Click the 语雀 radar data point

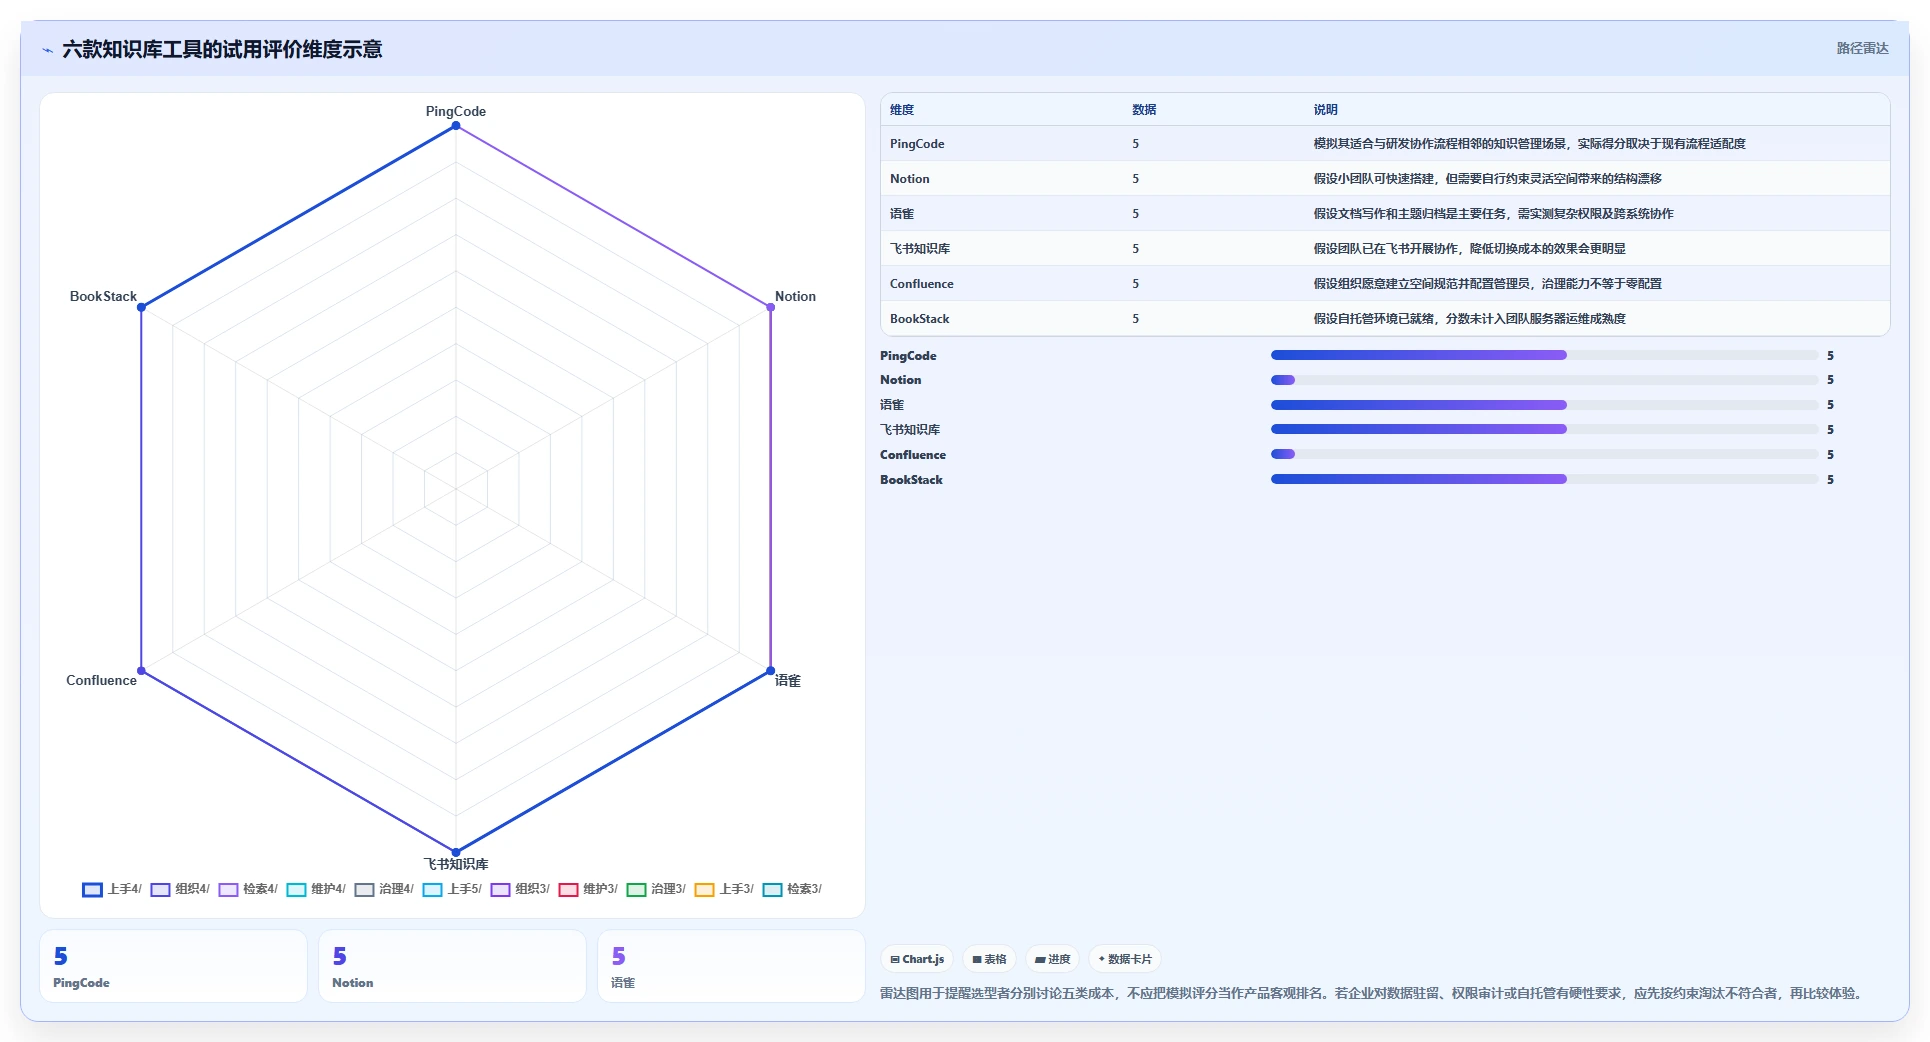tap(770, 670)
